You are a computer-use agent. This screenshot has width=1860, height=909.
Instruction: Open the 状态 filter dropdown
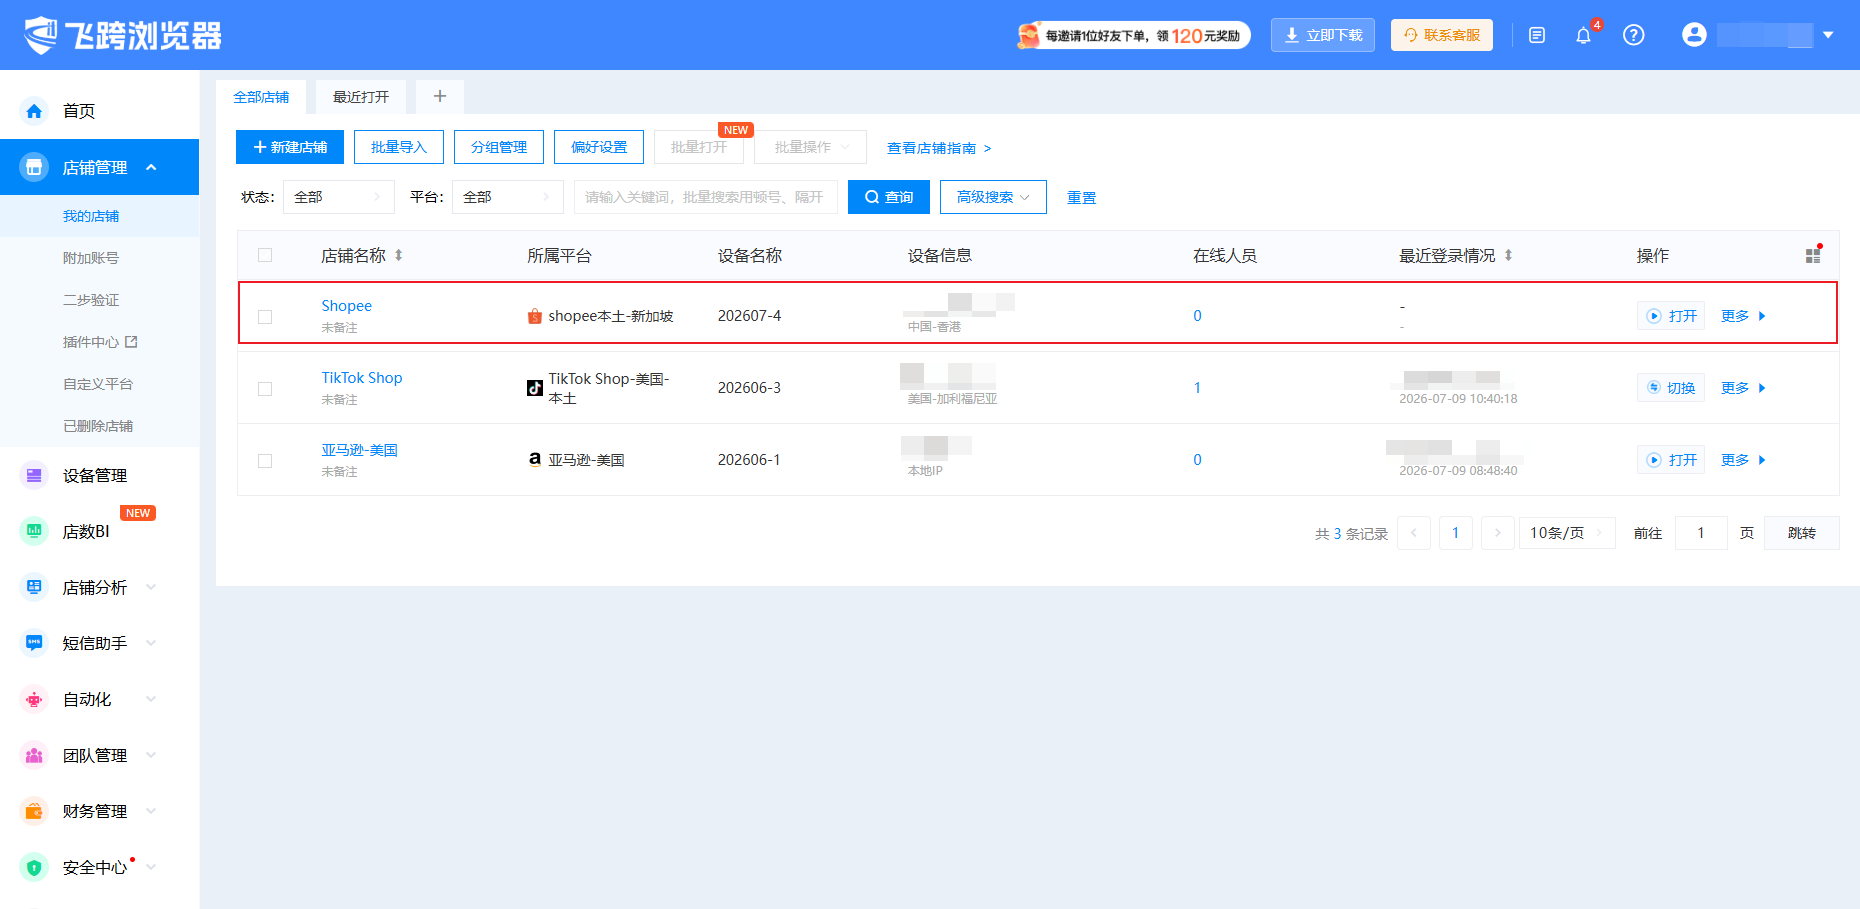coord(339,197)
